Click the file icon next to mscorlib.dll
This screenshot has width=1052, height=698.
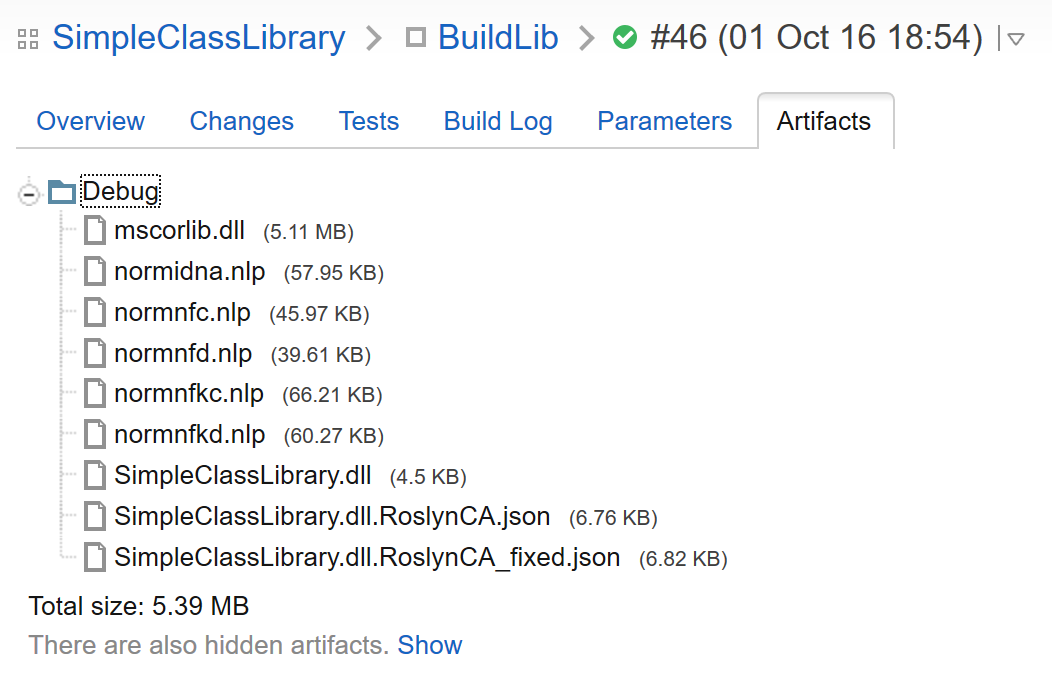[x=95, y=230]
